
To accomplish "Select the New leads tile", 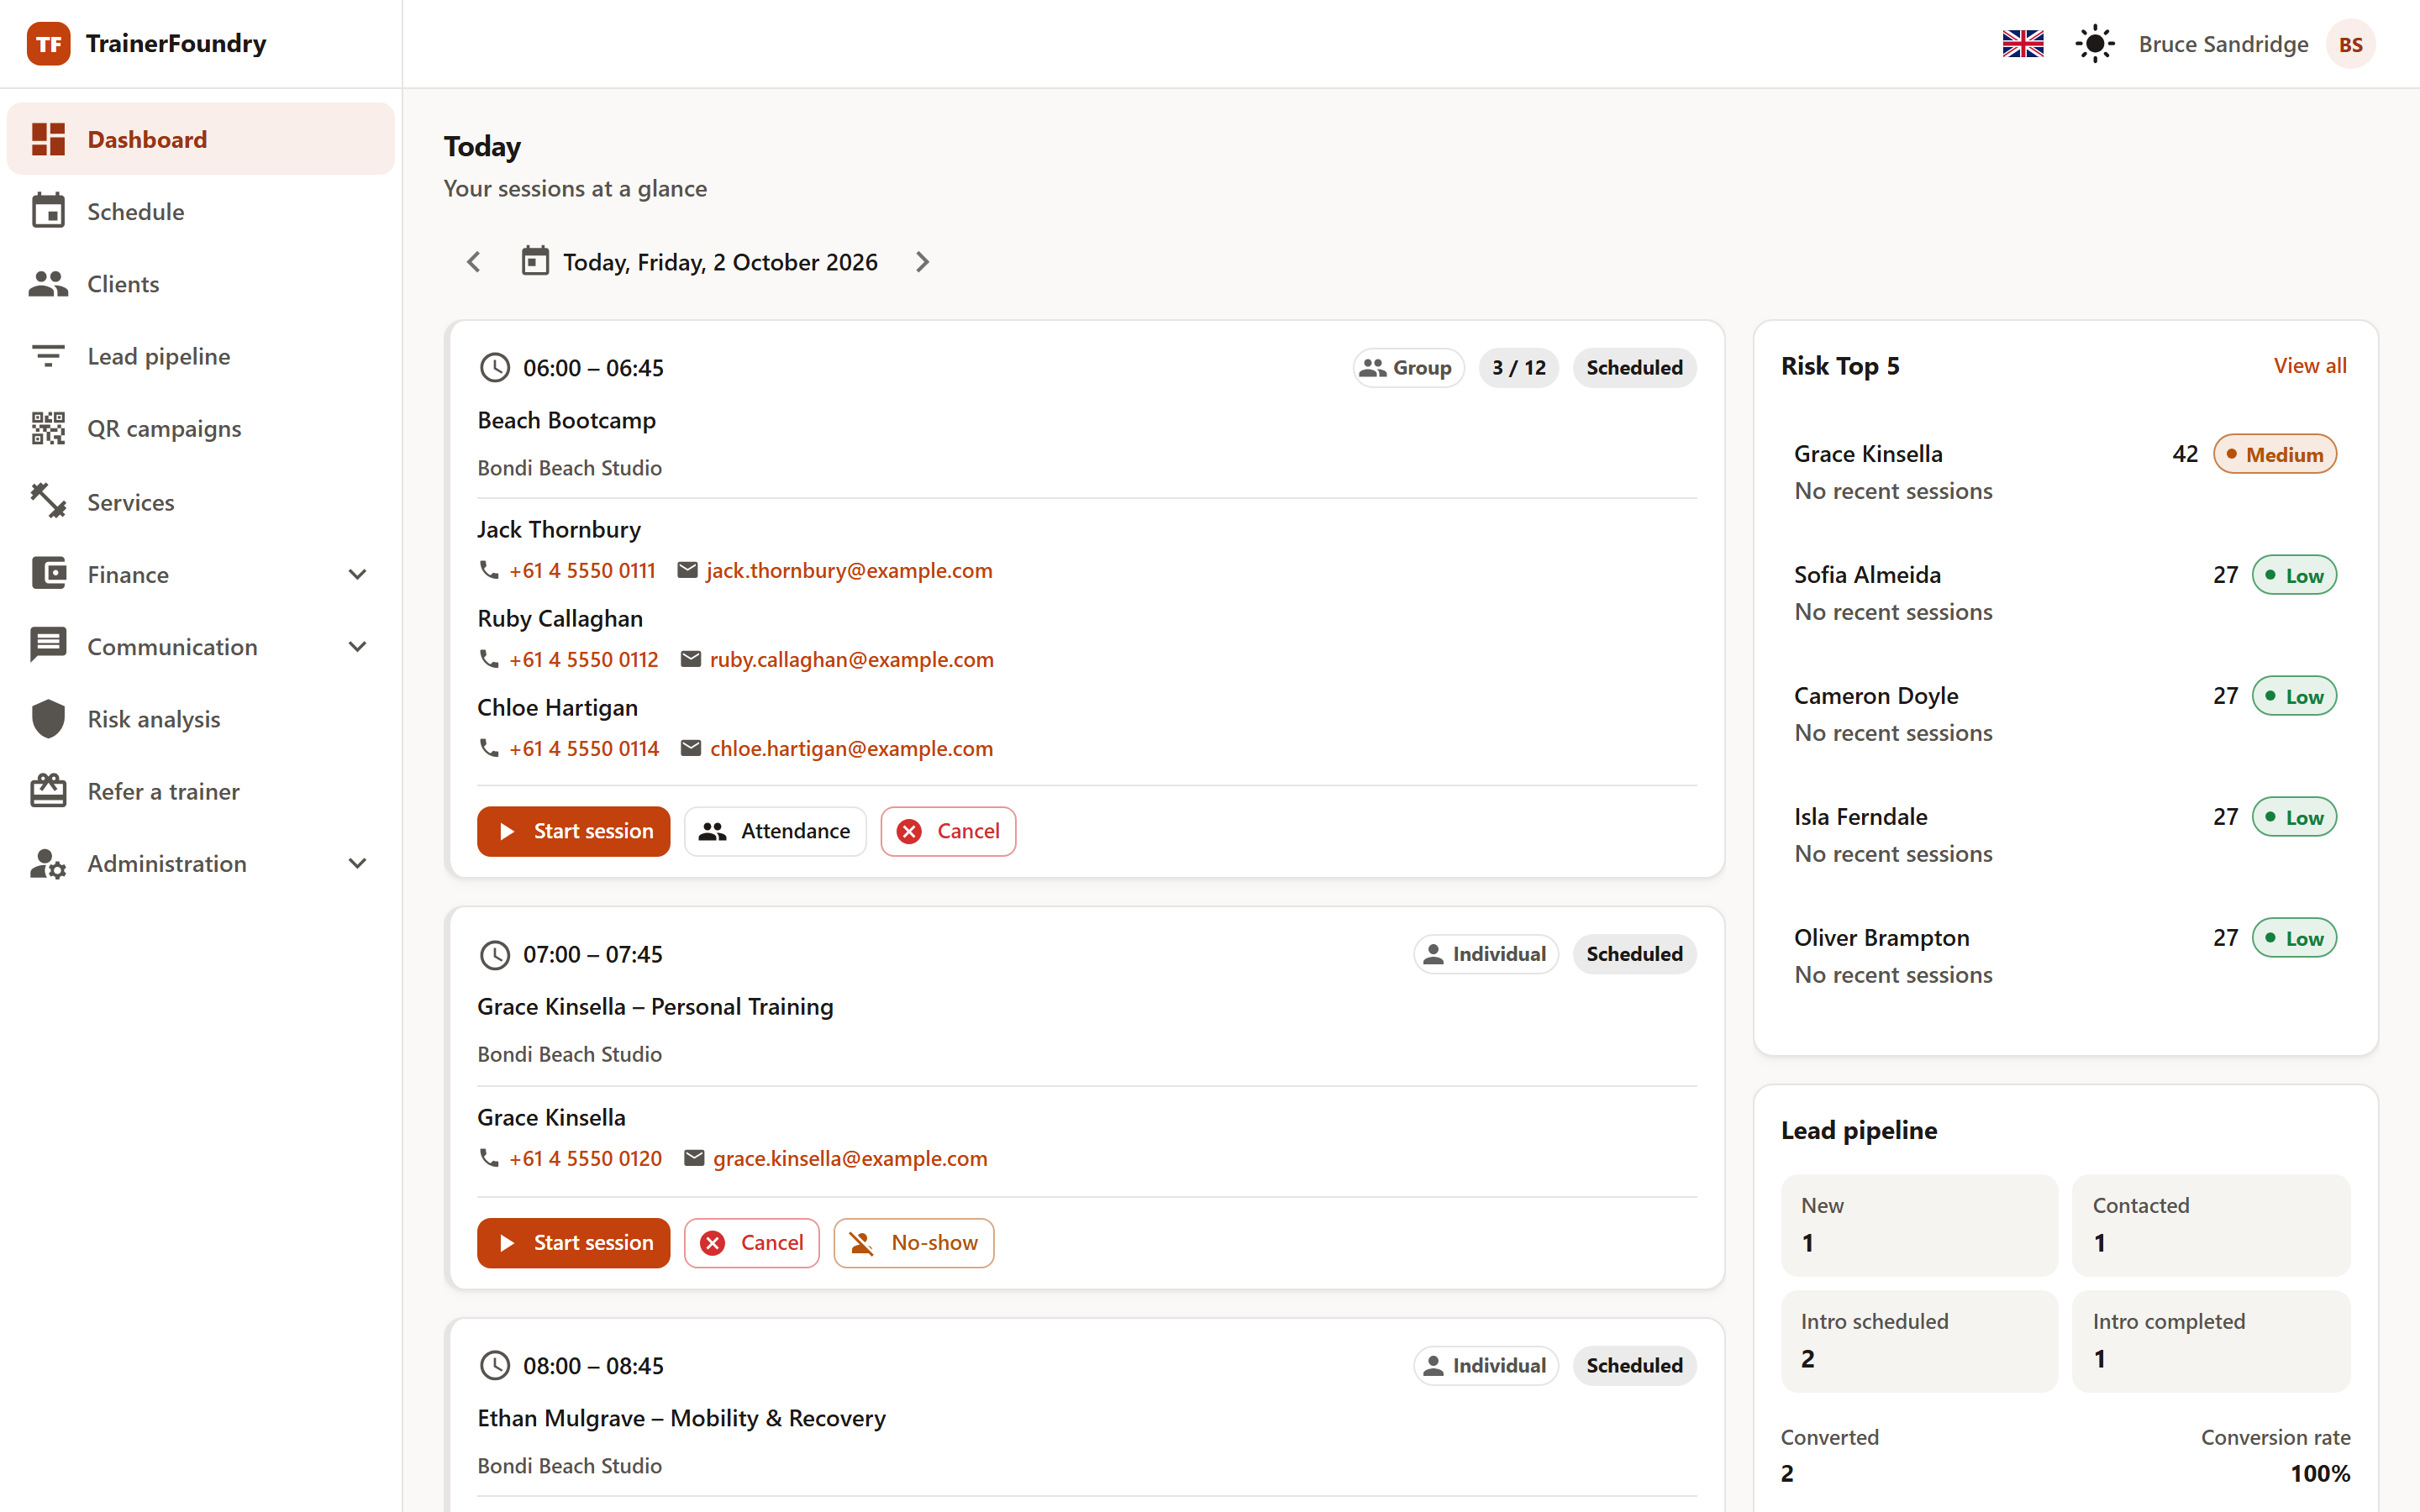I will [x=1919, y=1225].
